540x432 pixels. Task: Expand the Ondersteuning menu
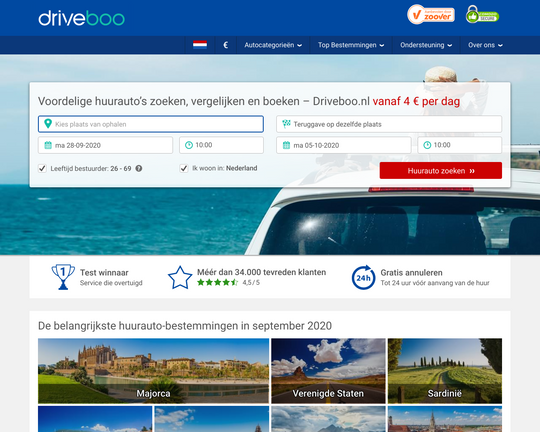coord(426,45)
